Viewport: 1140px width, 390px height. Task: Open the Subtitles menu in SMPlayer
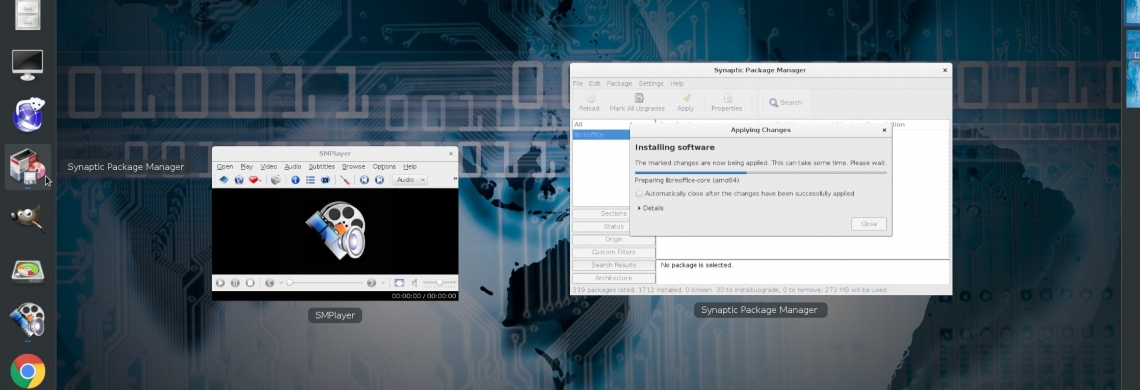[321, 167]
